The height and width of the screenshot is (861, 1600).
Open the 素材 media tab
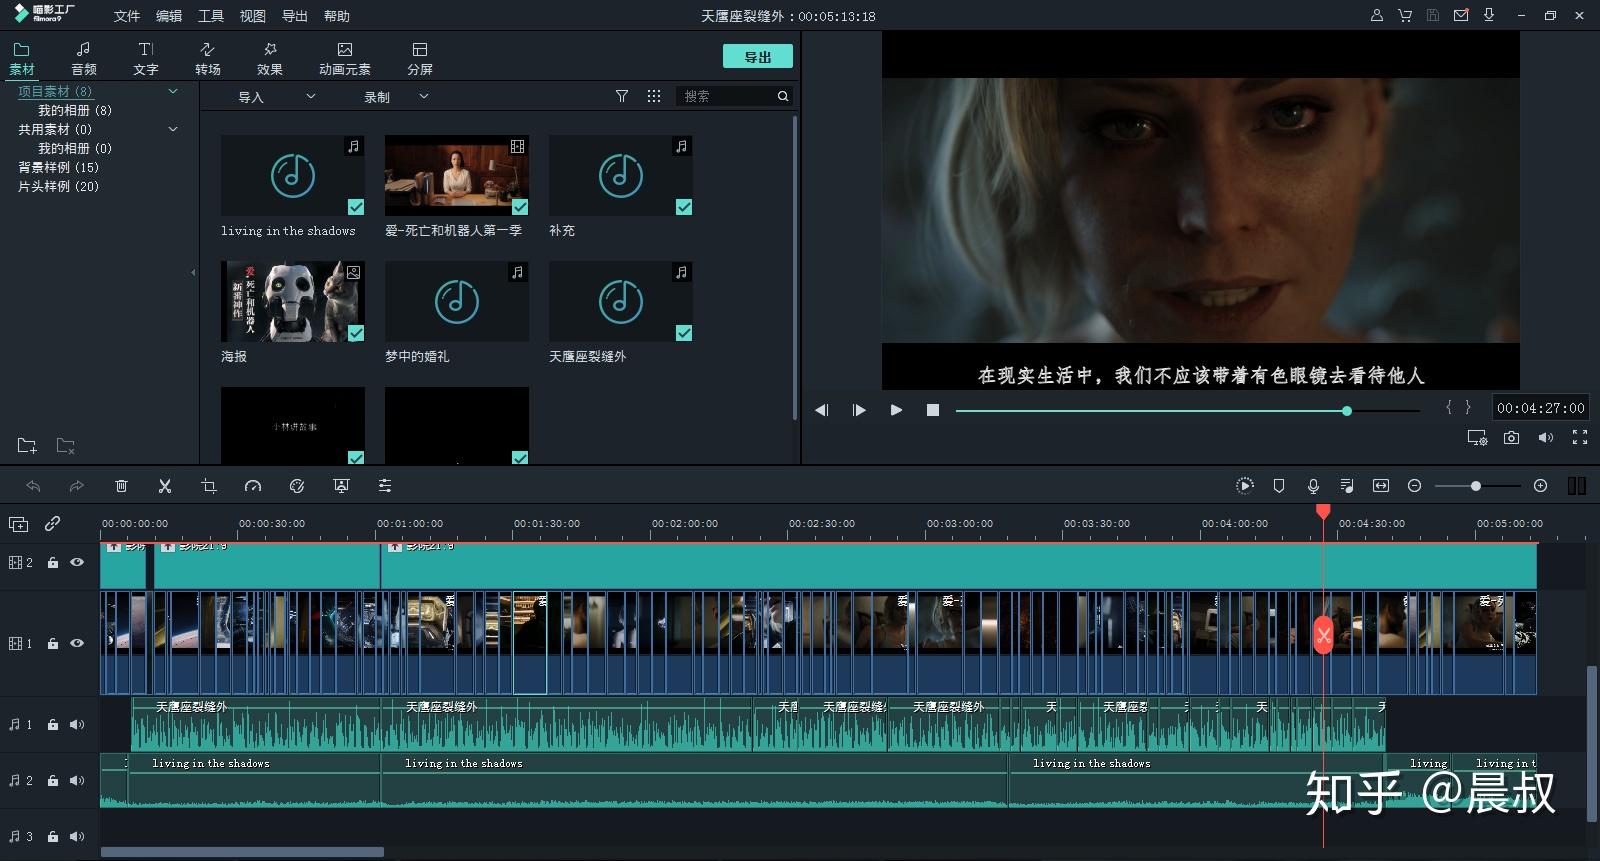(x=21, y=58)
